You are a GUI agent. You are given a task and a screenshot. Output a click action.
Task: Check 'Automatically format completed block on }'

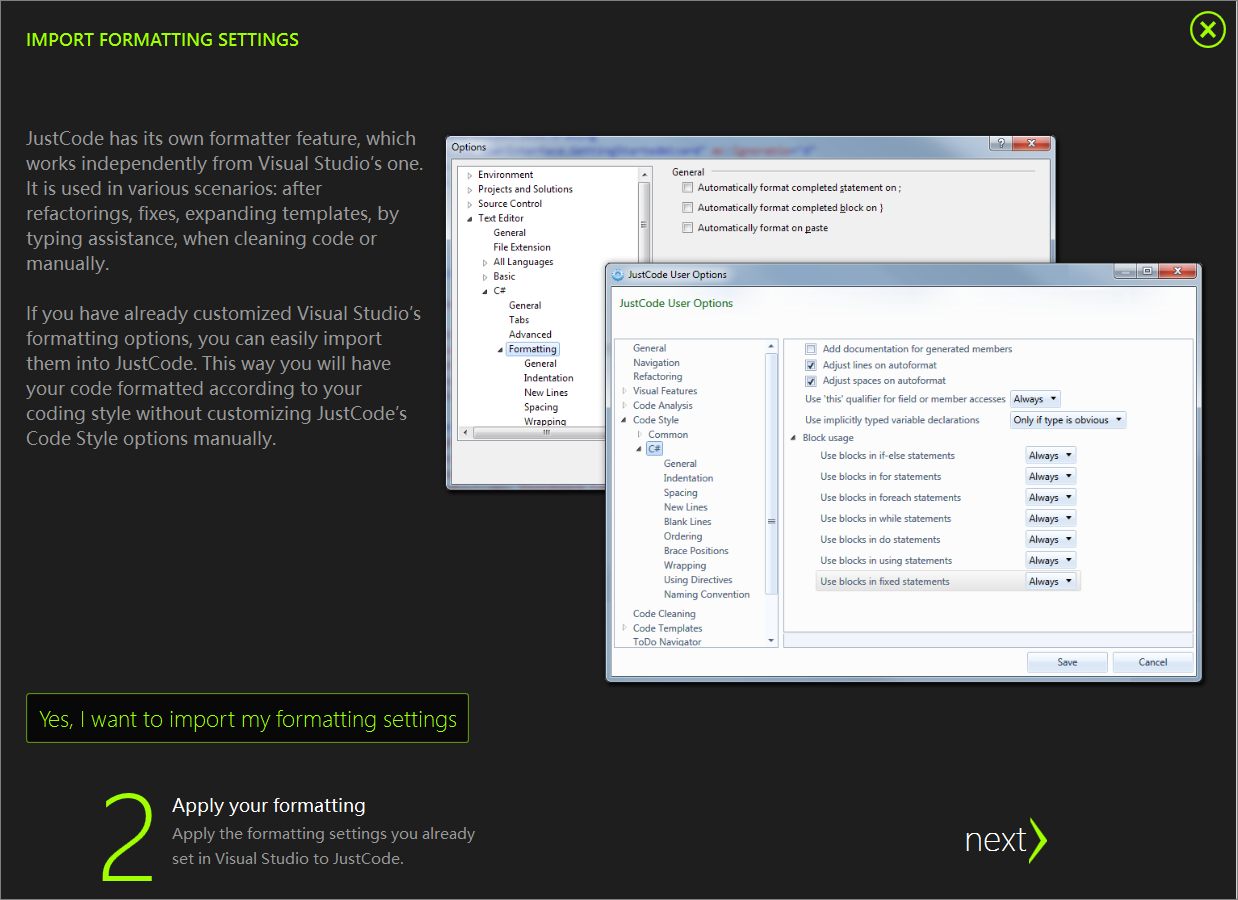pyautogui.click(x=687, y=207)
